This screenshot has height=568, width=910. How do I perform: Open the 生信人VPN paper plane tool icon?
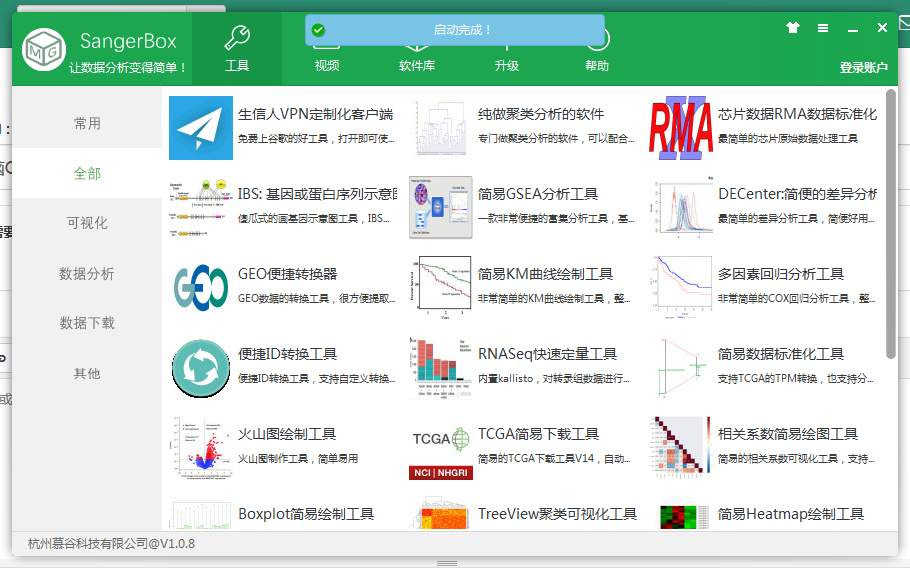point(201,128)
